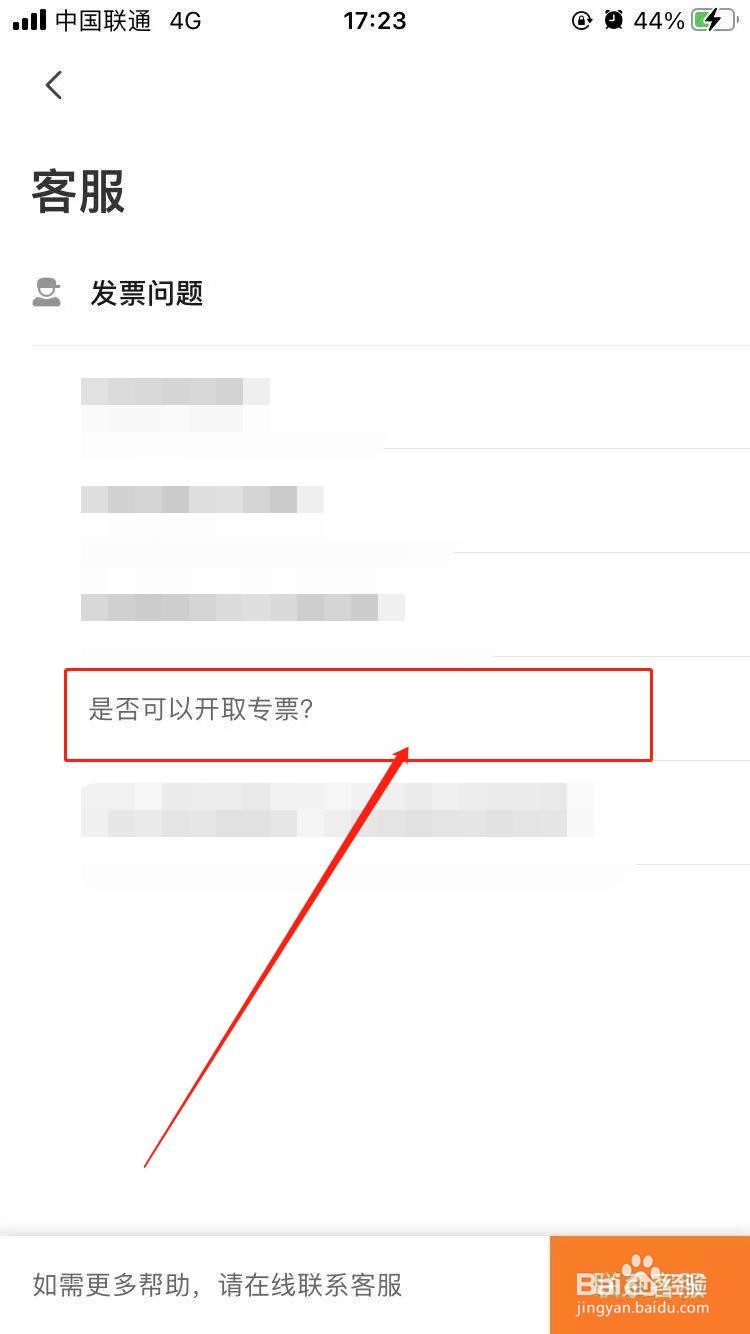Screen dimensions: 750x1334
Task: Tap the 4G network indicator
Action: pos(185,20)
